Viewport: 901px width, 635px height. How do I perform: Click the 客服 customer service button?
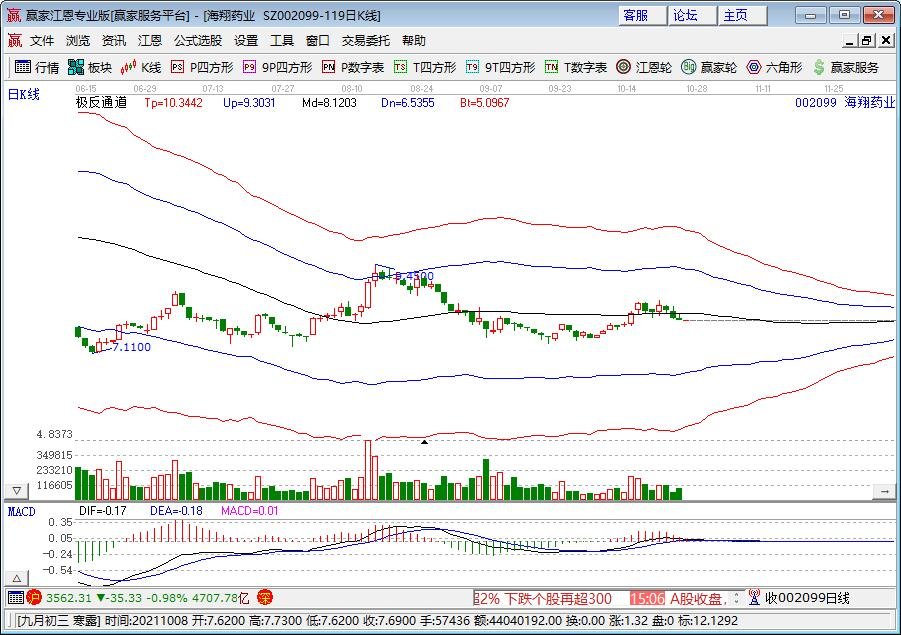pos(635,15)
